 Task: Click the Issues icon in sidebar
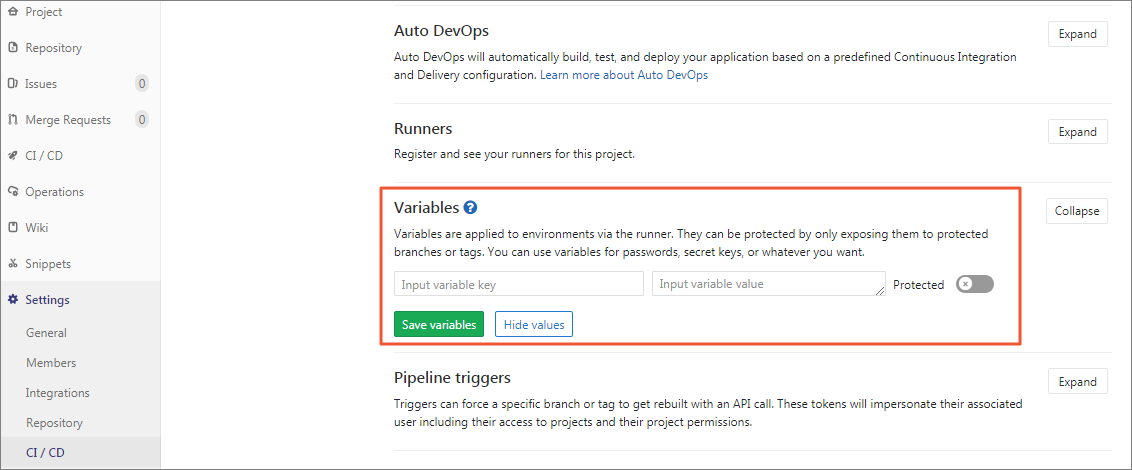pos(12,84)
